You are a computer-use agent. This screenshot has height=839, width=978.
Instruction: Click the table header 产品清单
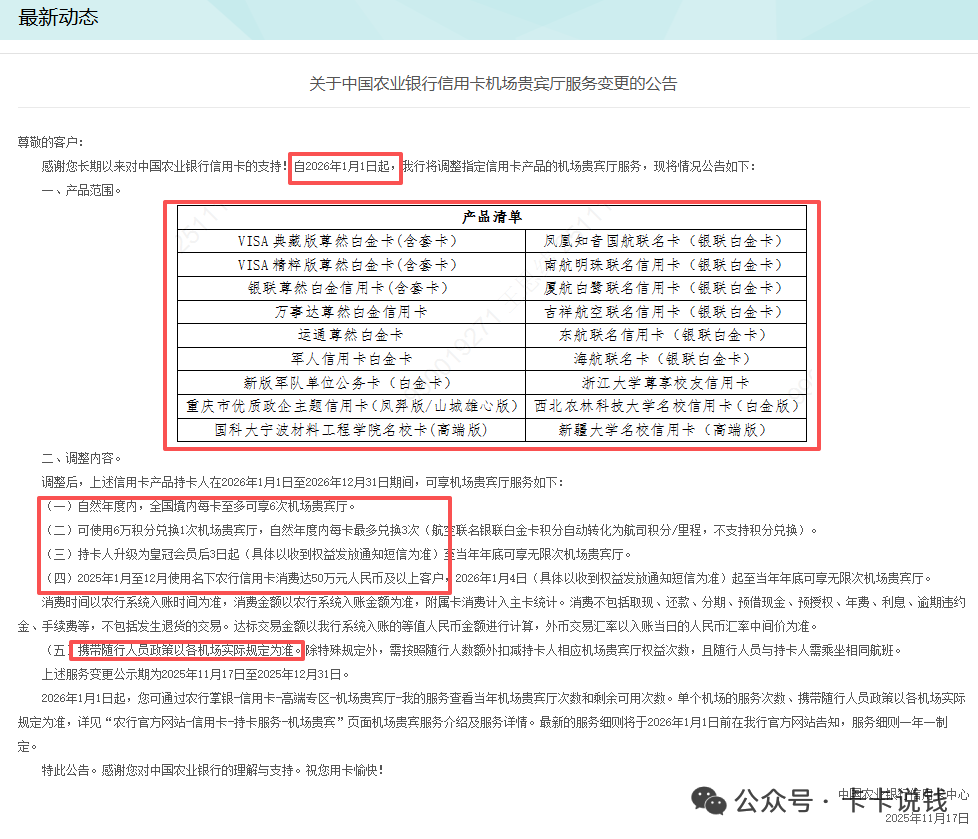coord(491,217)
